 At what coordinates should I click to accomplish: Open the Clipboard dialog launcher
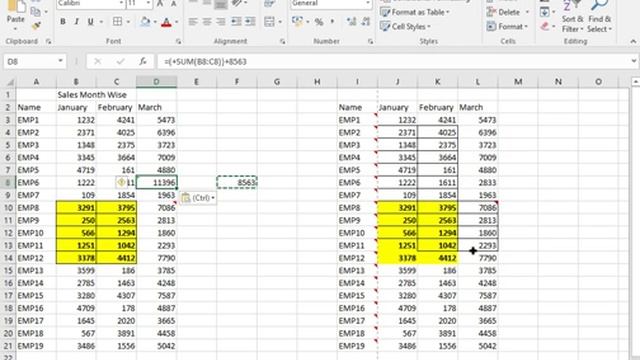49,41
